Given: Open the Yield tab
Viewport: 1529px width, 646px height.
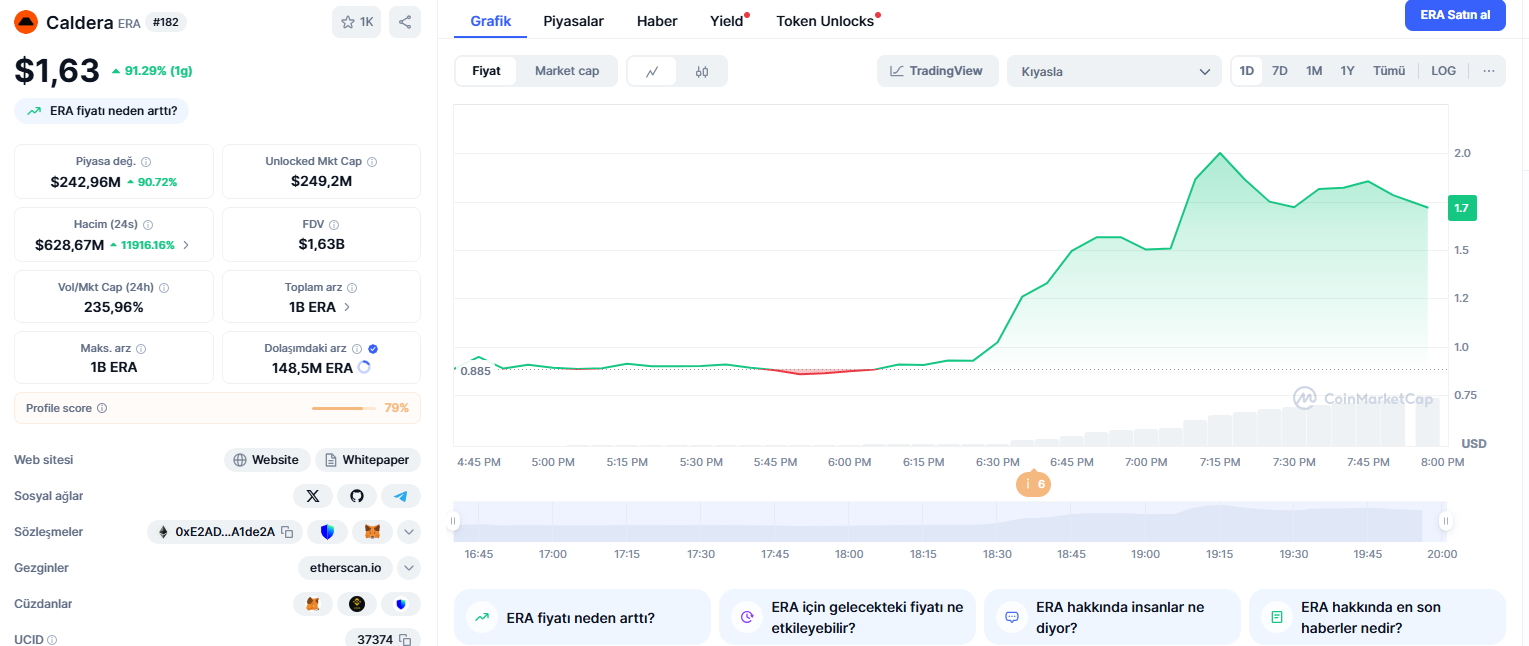Looking at the screenshot, I should click(x=727, y=21).
